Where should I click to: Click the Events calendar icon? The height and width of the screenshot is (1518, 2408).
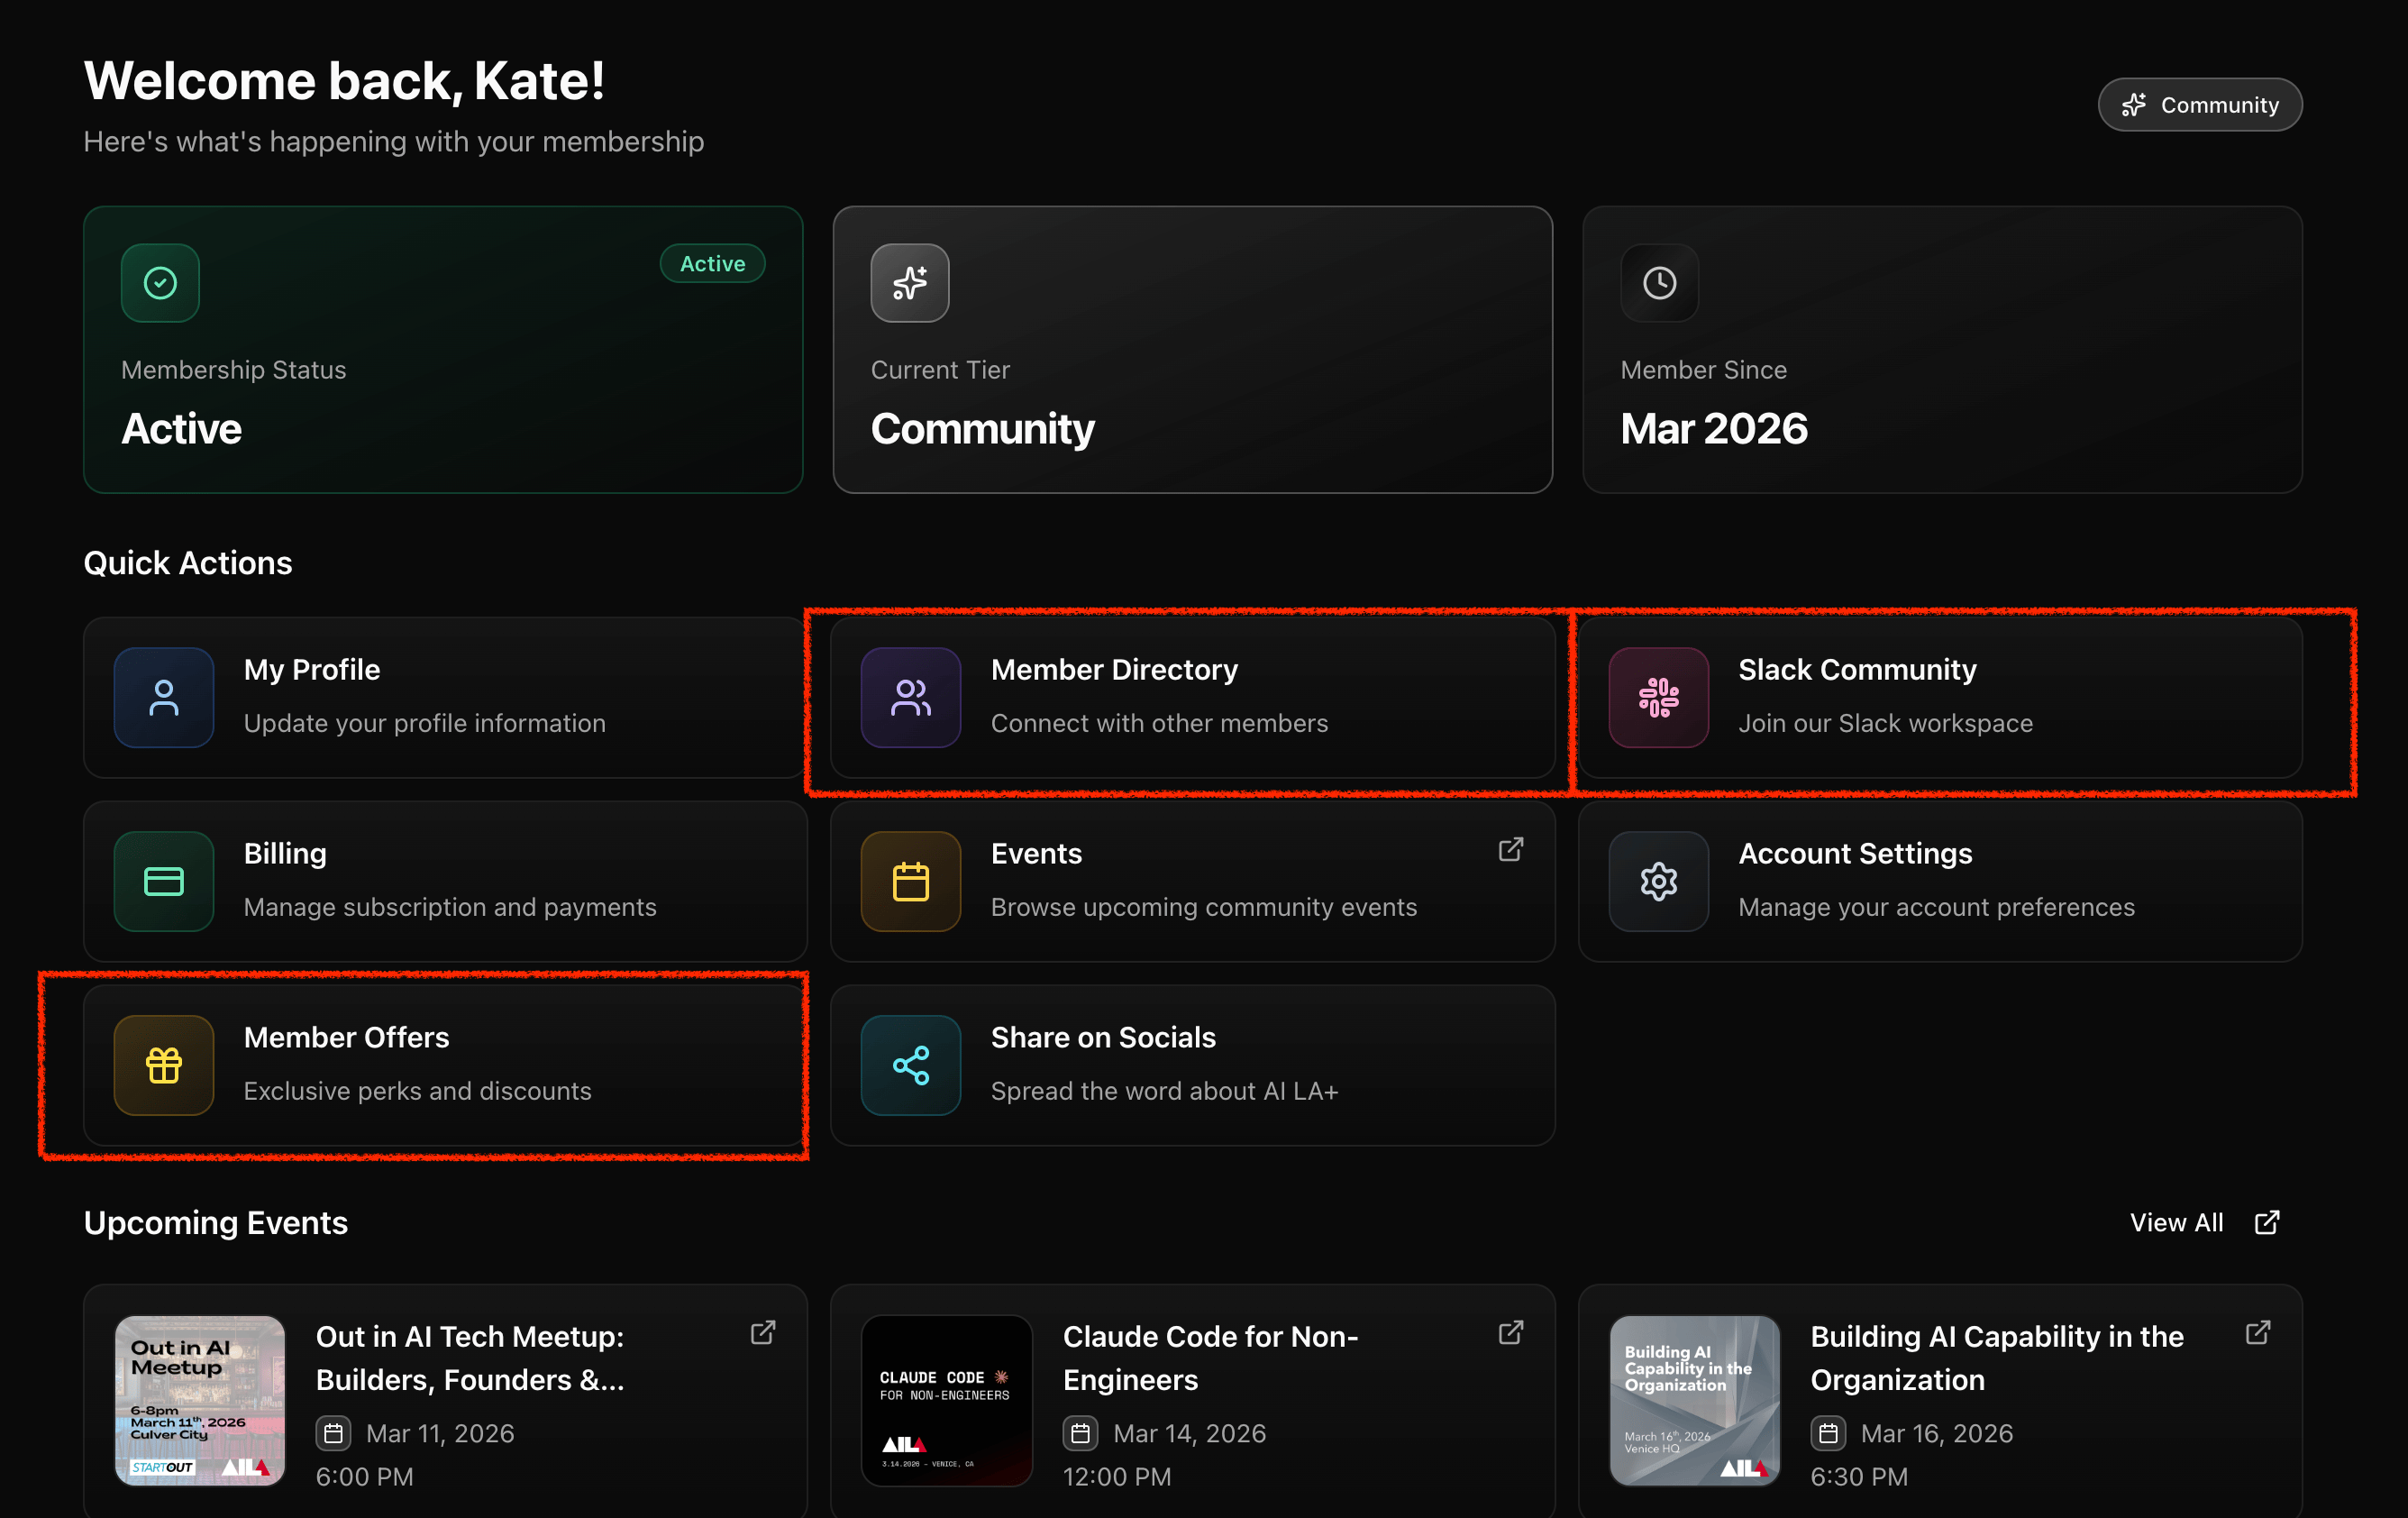pos(910,881)
